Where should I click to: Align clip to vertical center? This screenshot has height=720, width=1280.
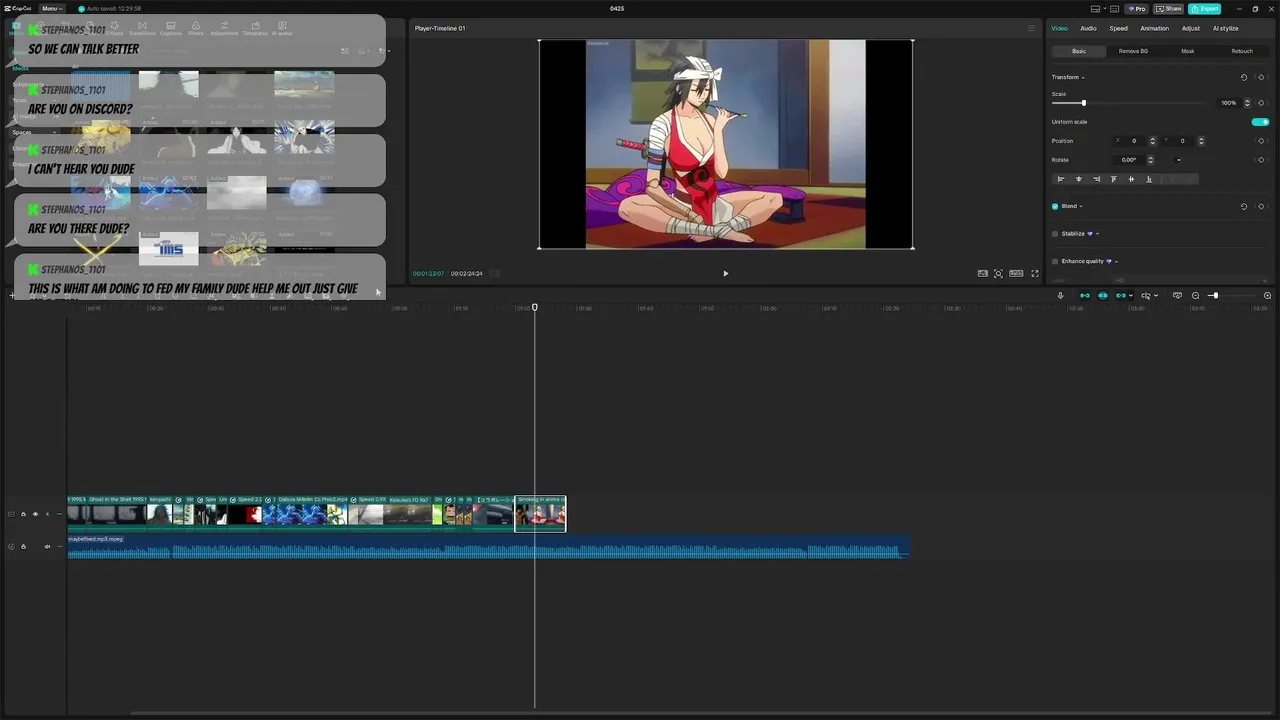[x=1131, y=179]
